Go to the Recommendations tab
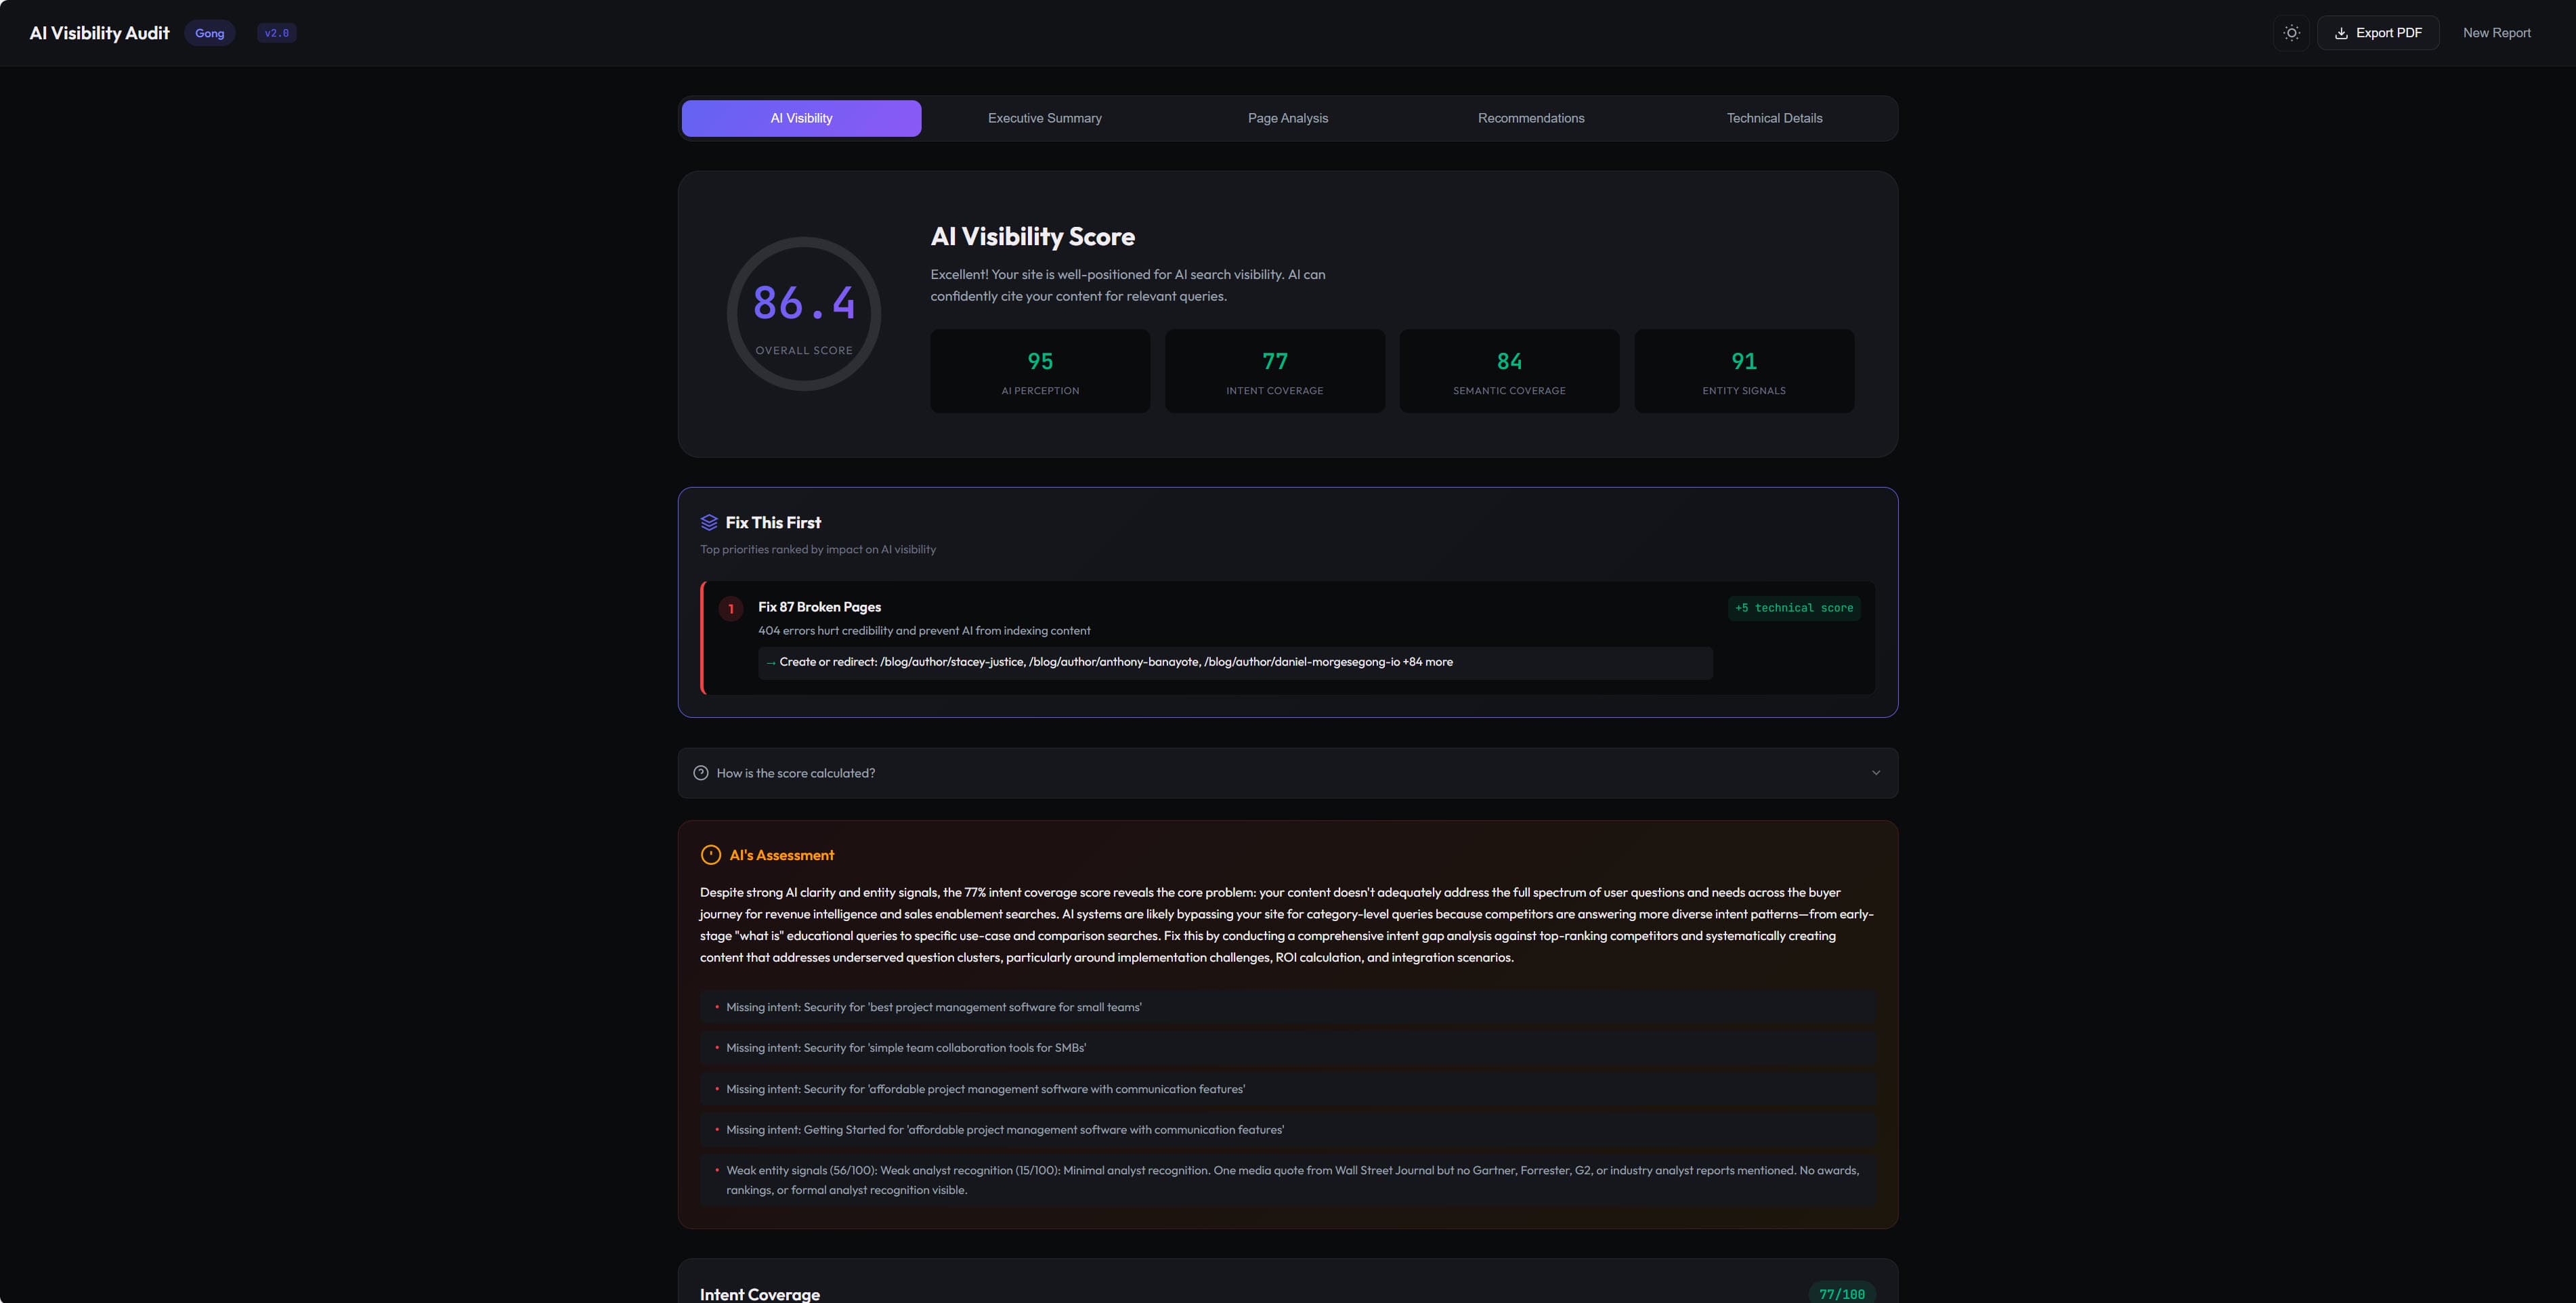Image resolution: width=2576 pixels, height=1303 pixels. click(x=1530, y=118)
